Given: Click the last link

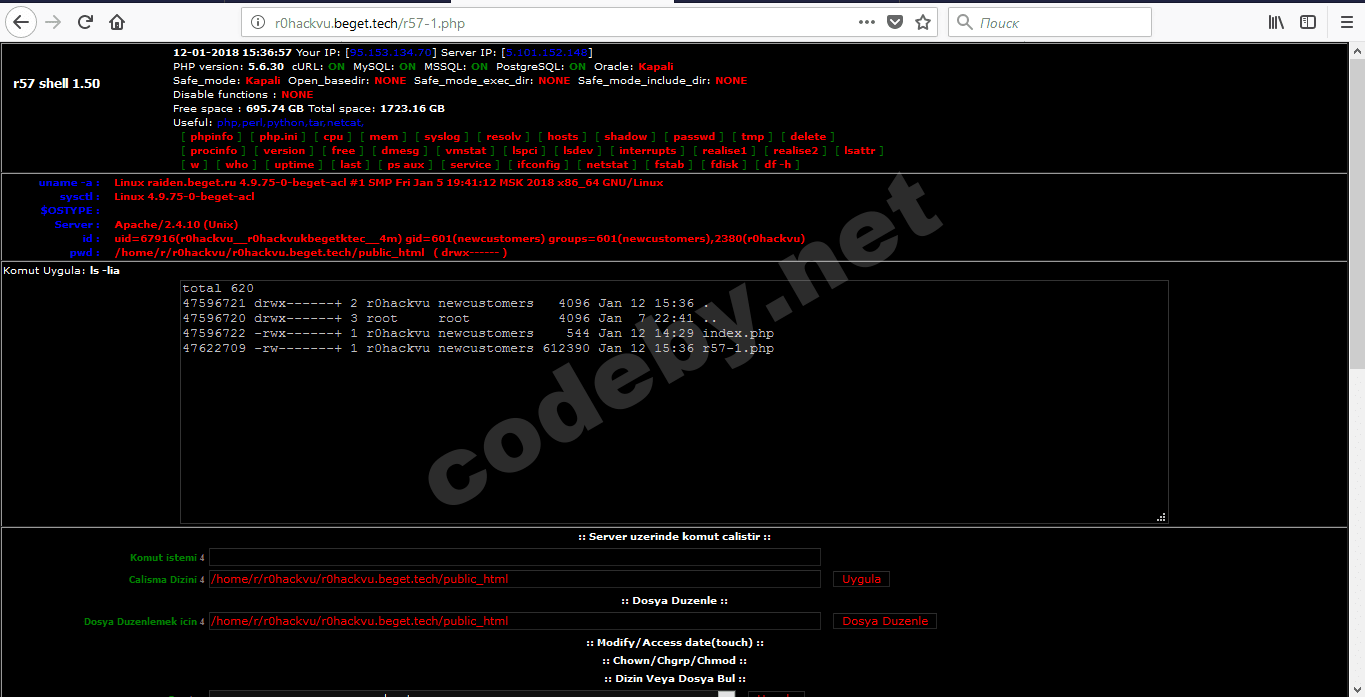Looking at the screenshot, I should coord(350,164).
